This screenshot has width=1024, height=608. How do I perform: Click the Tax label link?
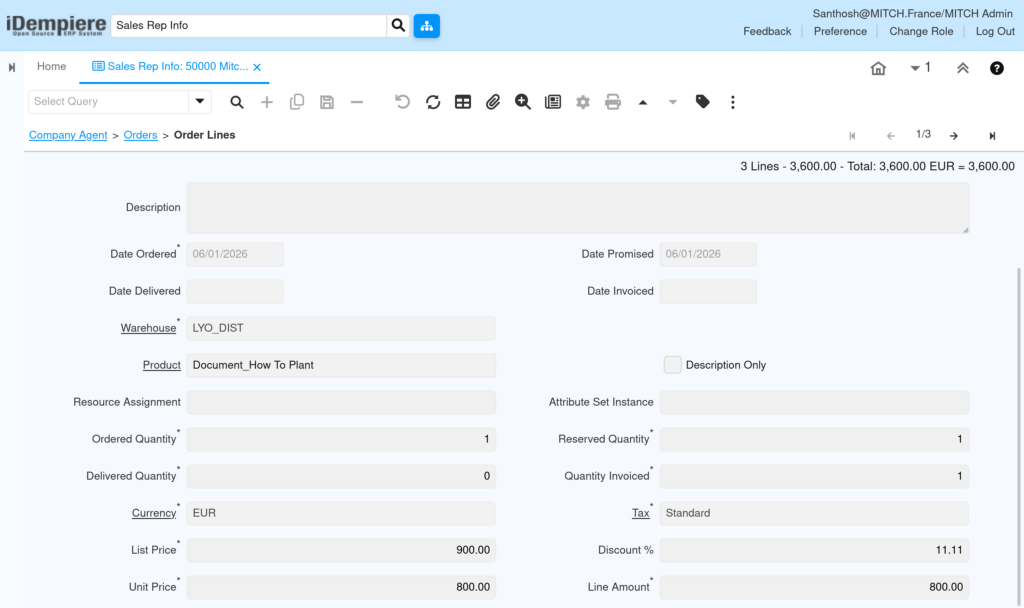640,513
